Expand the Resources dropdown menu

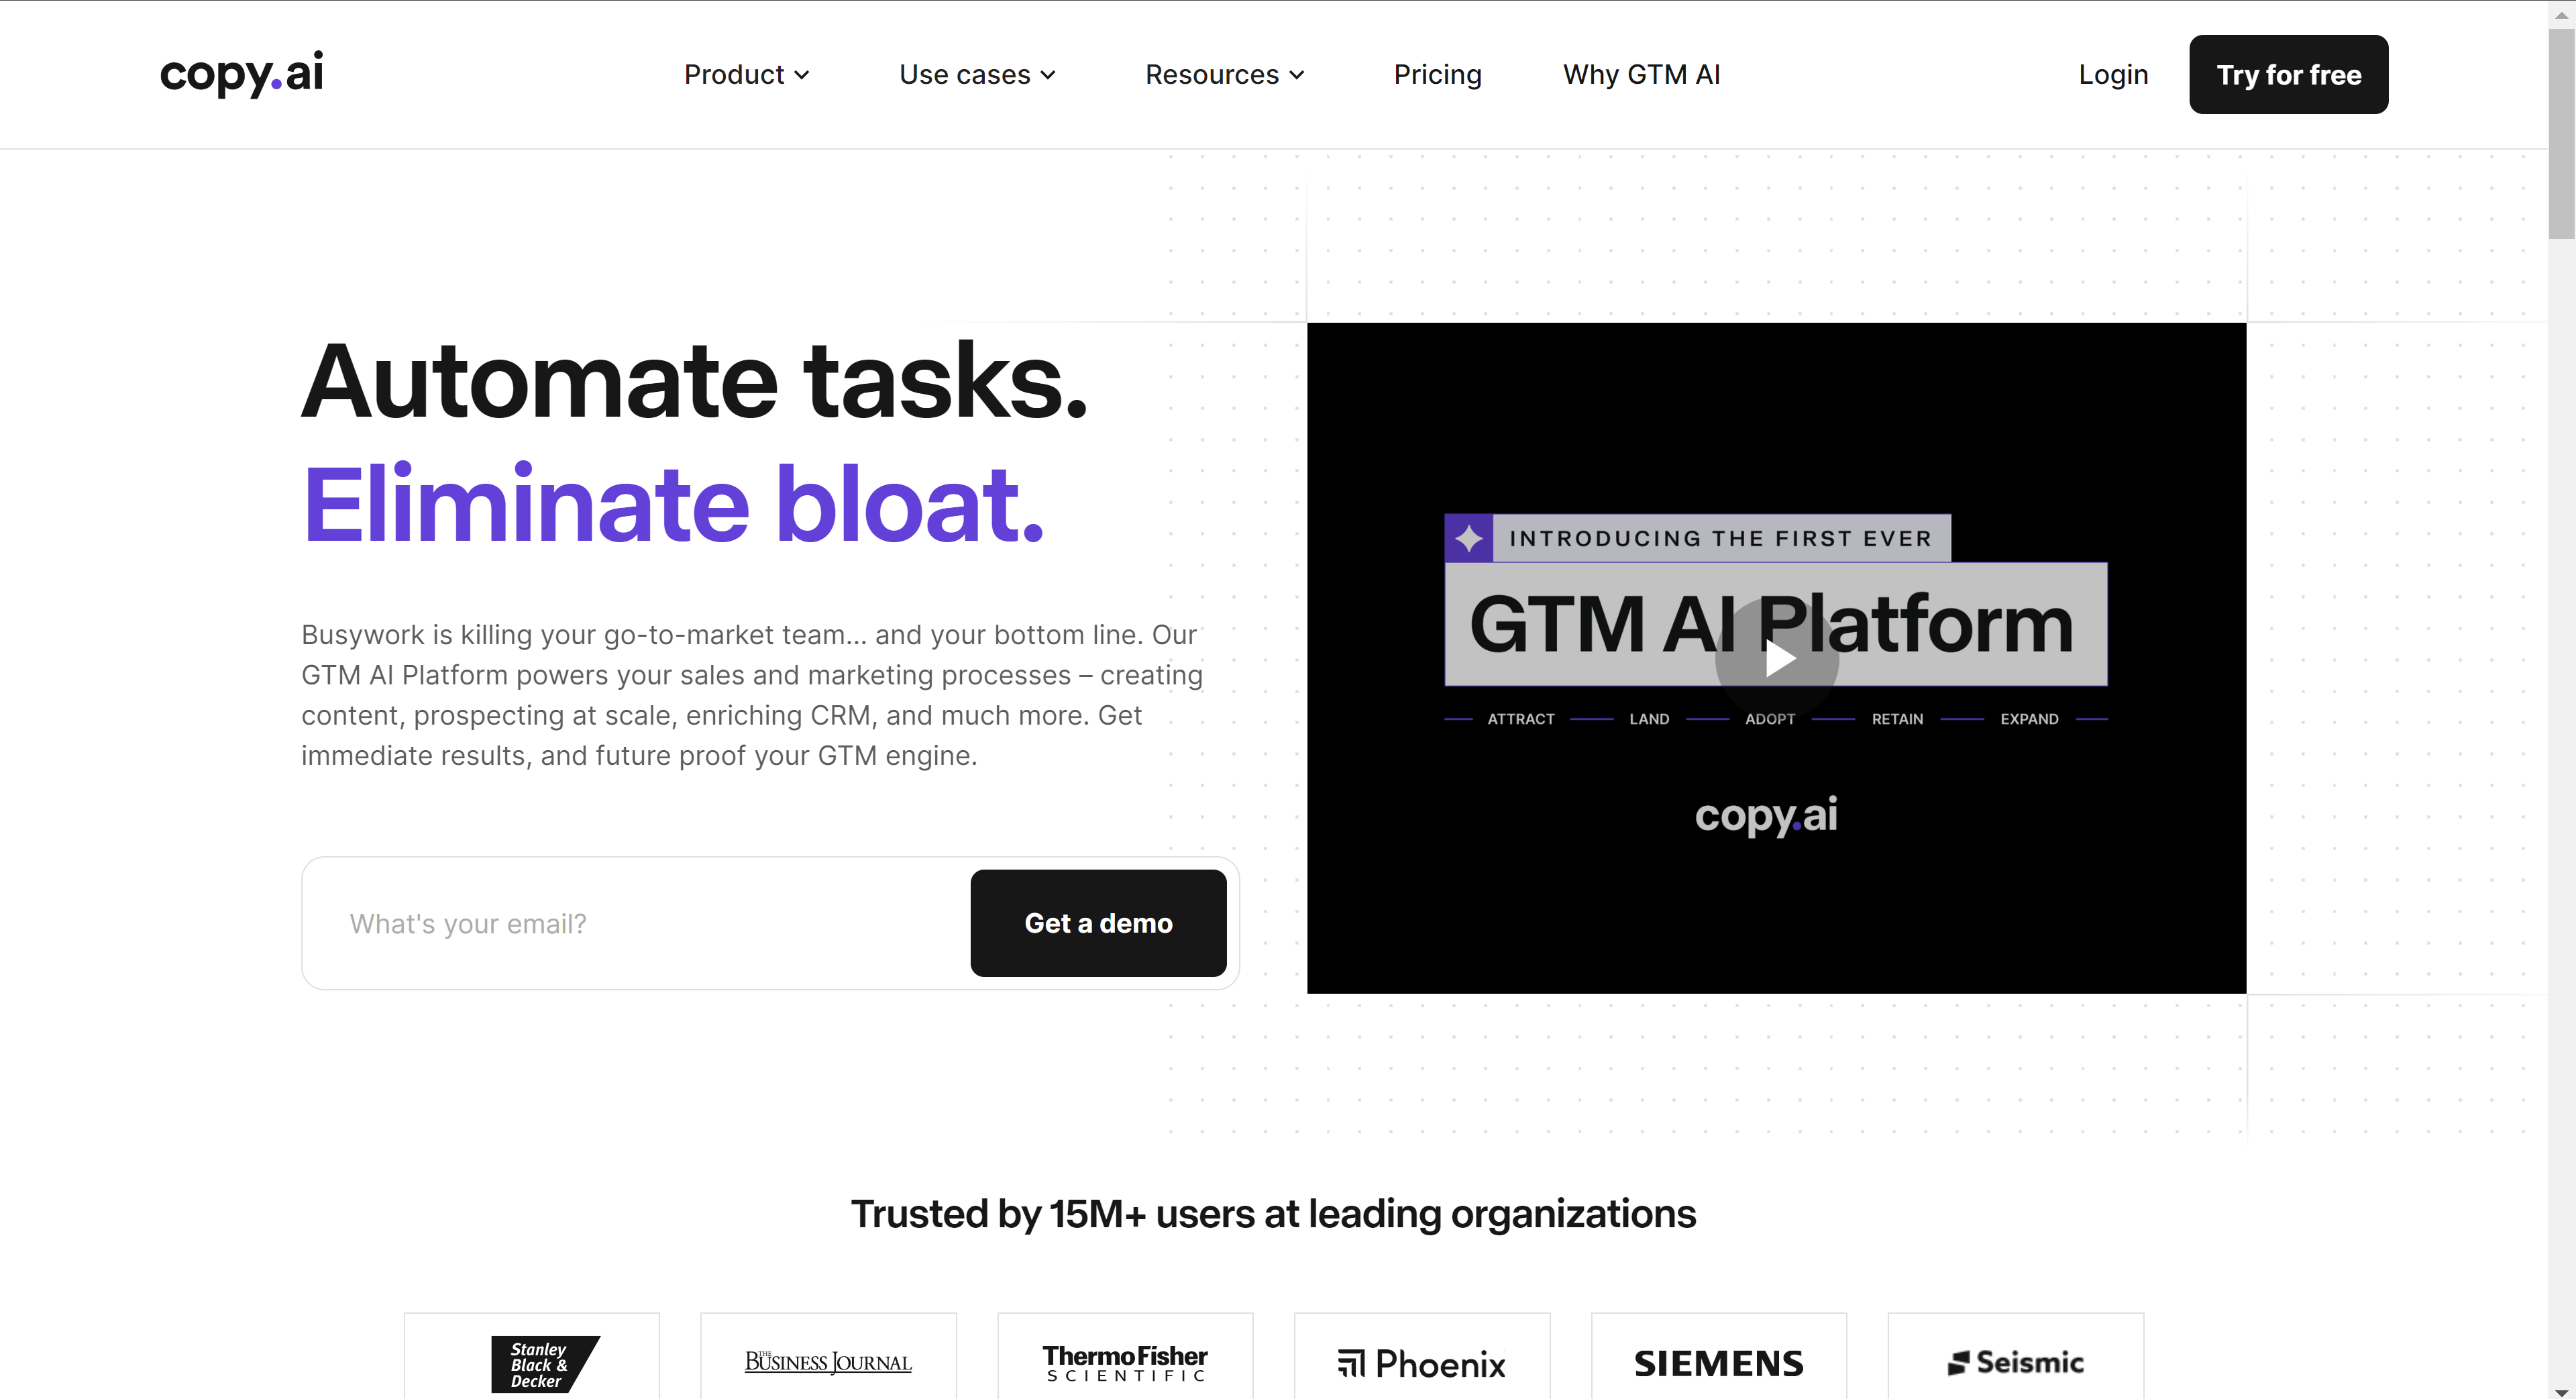1222,74
